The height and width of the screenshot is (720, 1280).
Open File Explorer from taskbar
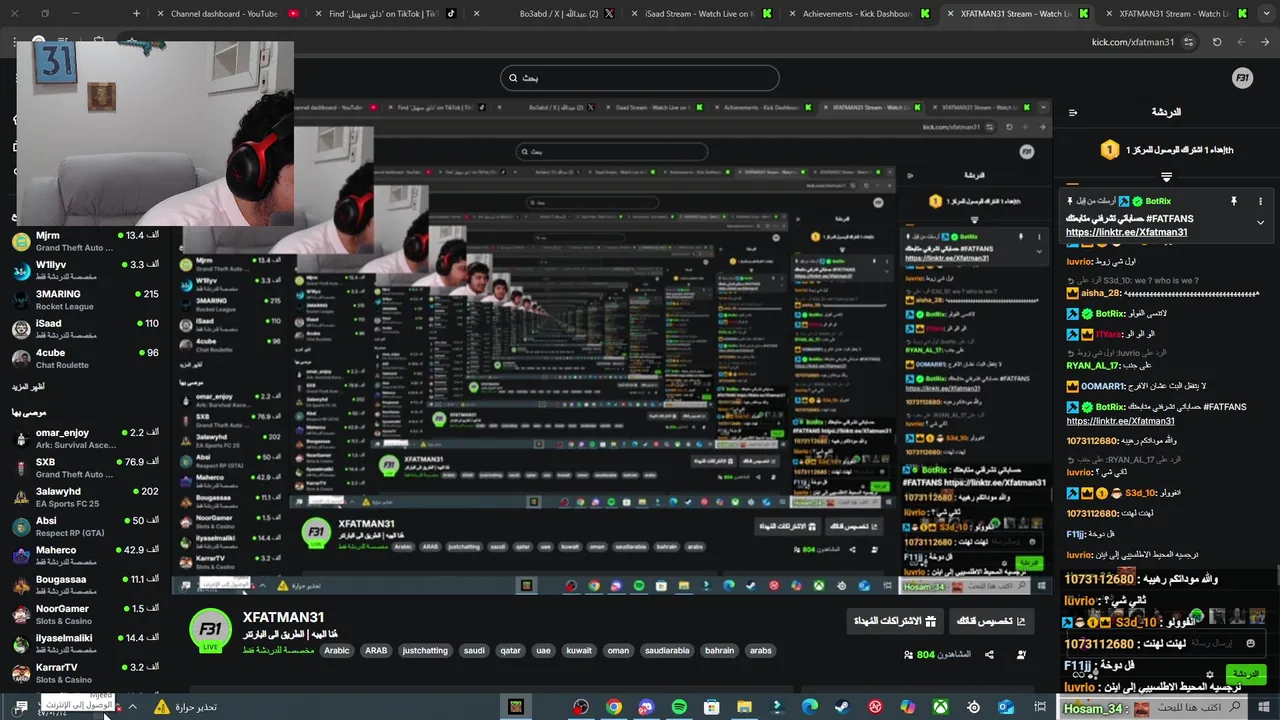click(744, 707)
